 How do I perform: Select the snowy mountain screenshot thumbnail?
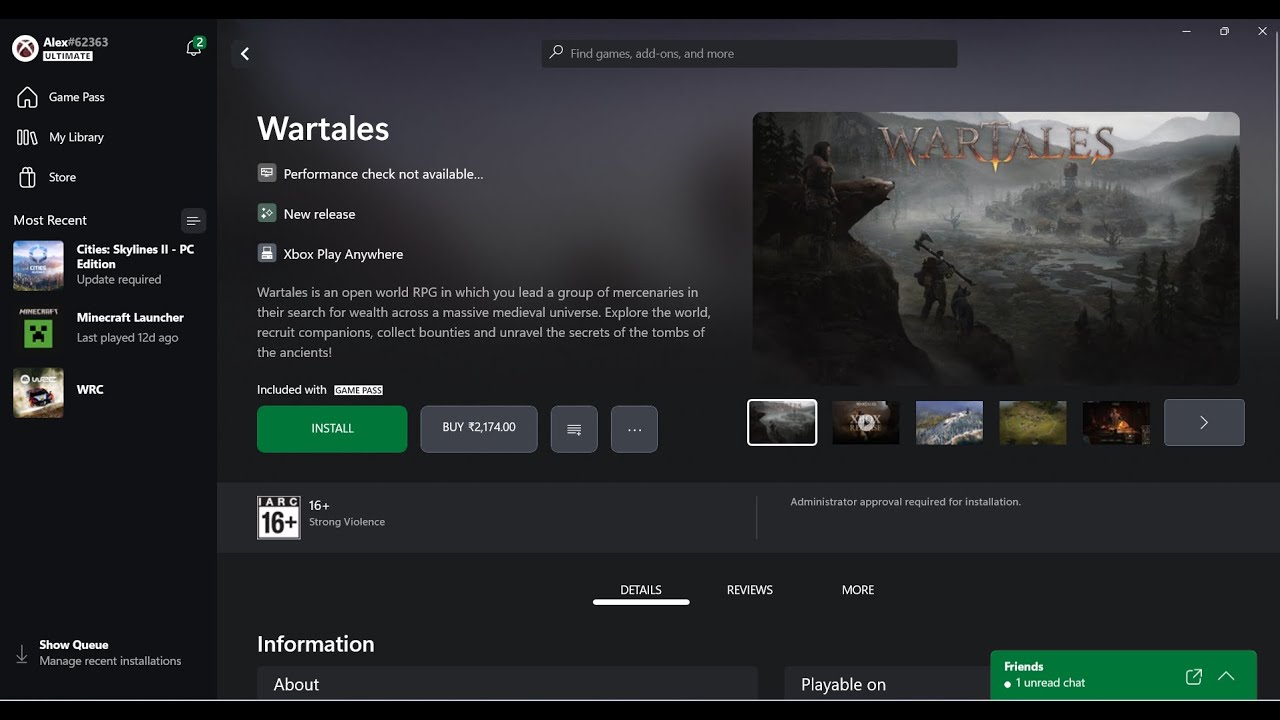click(x=949, y=422)
